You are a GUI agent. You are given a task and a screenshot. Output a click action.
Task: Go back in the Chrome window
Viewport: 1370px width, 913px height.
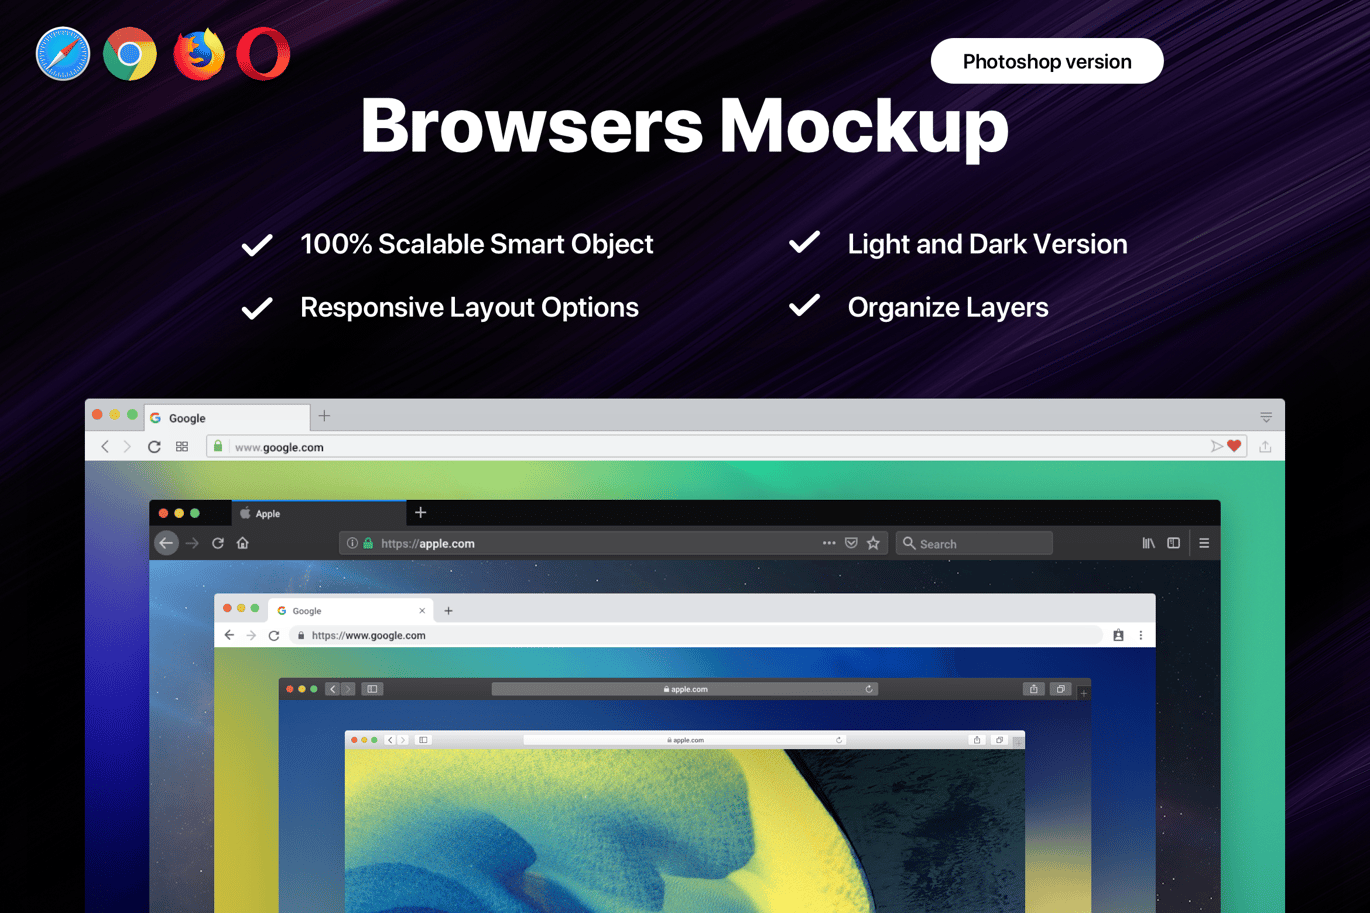pos(229,635)
